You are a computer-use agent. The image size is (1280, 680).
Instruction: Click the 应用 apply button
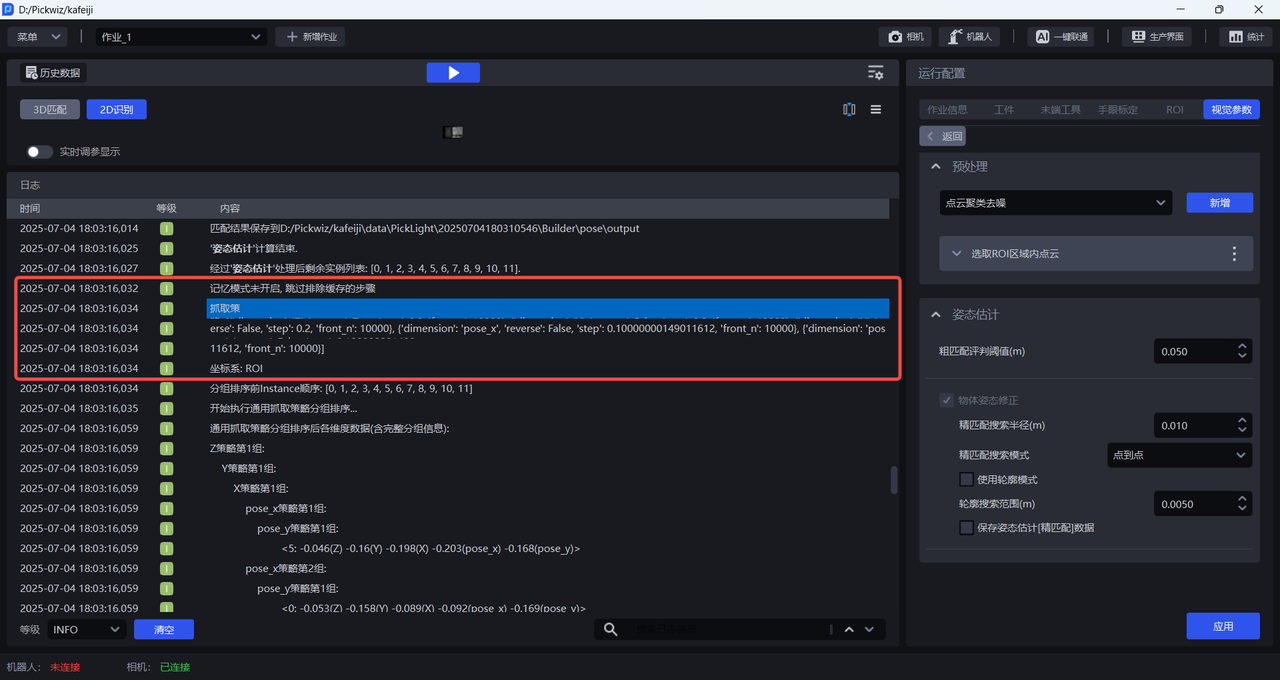click(1222, 626)
